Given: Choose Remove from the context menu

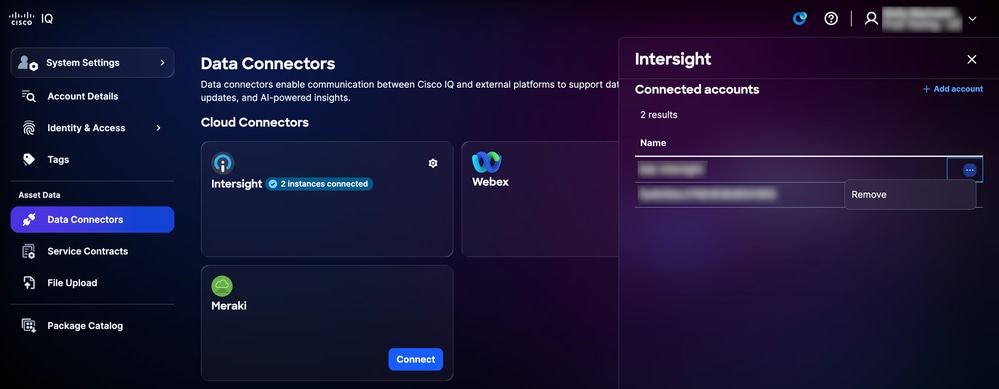Looking at the screenshot, I should tap(910, 195).
